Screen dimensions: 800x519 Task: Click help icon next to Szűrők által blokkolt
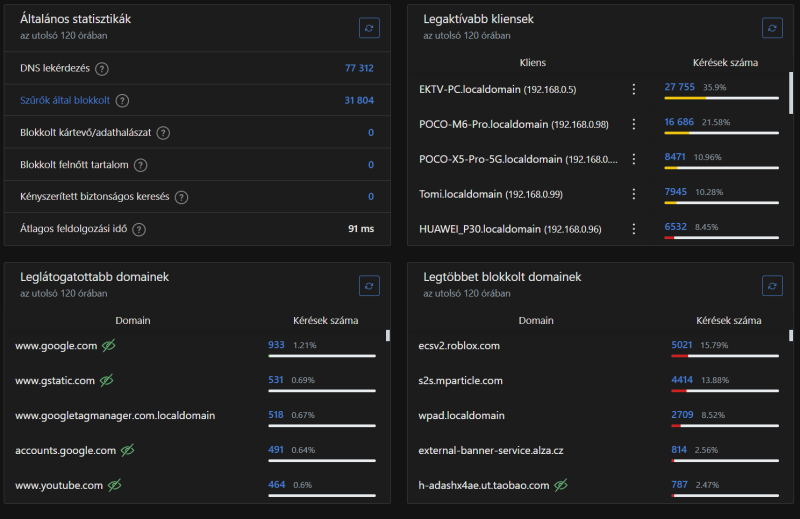122,101
